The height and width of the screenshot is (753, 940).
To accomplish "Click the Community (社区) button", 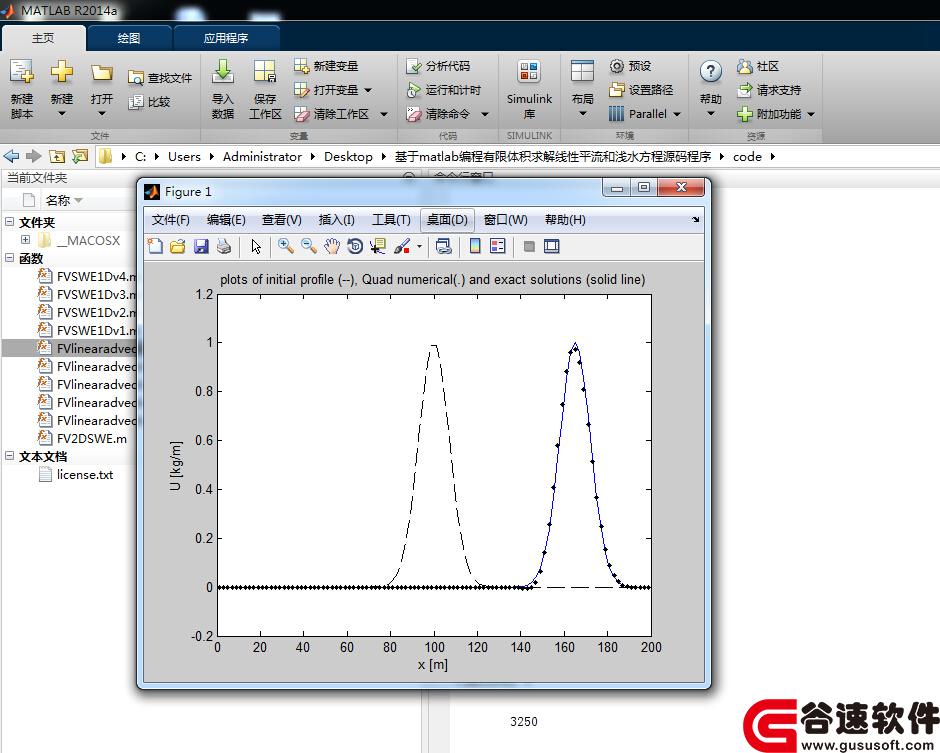I will [758, 66].
